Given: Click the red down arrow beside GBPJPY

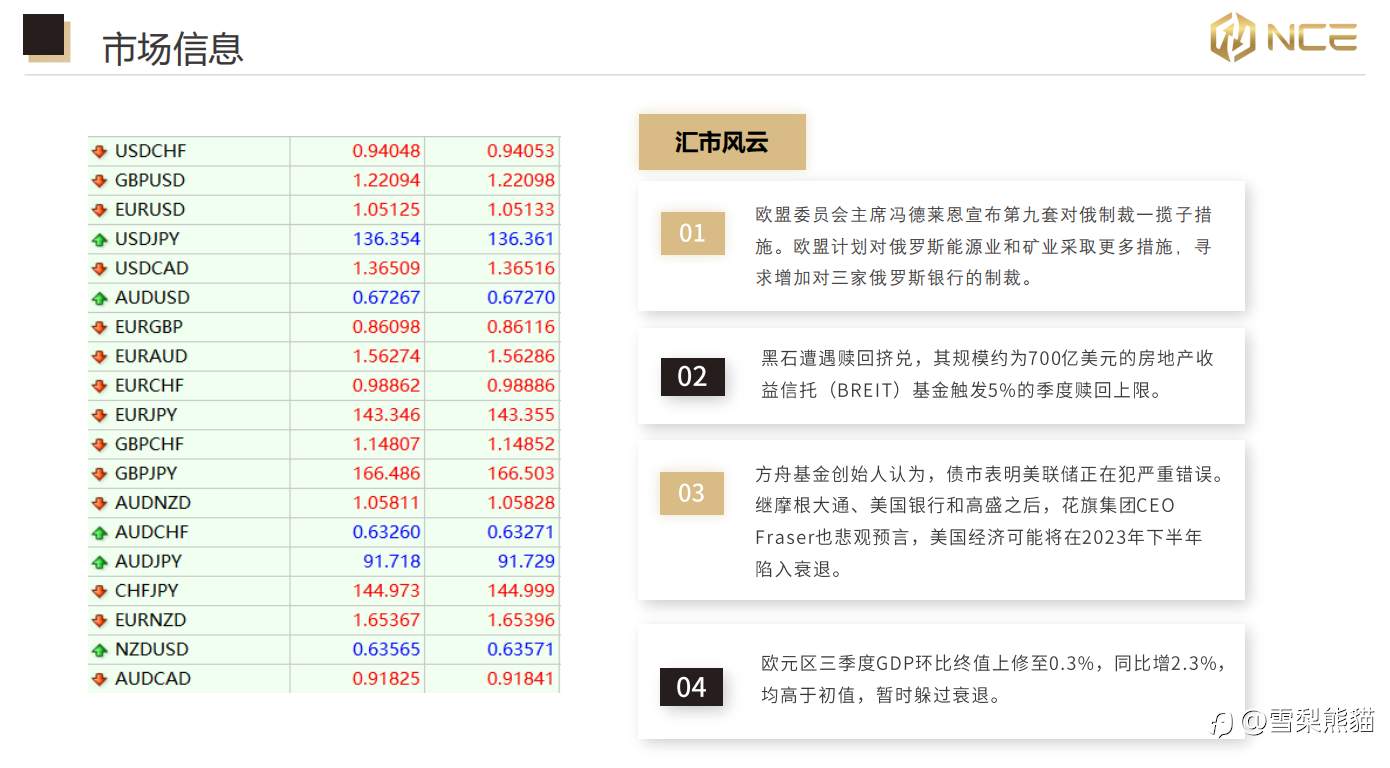Looking at the screenshot, I should point(99,473).
